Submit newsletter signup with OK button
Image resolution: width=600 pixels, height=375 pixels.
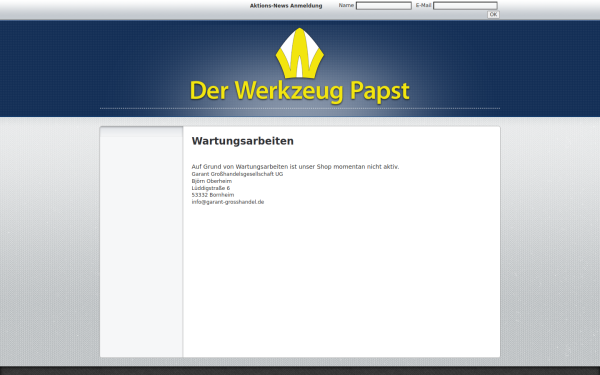(493, 15)
